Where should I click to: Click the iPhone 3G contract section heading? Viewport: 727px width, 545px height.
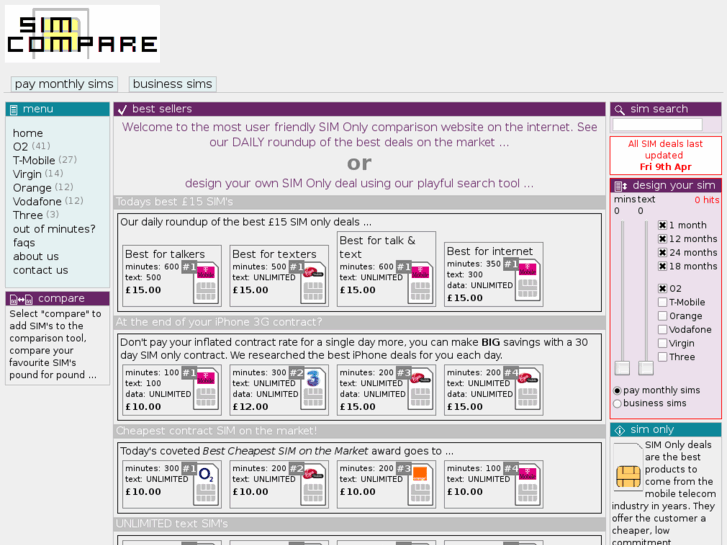pyautogui.click(x=219, y=322)
